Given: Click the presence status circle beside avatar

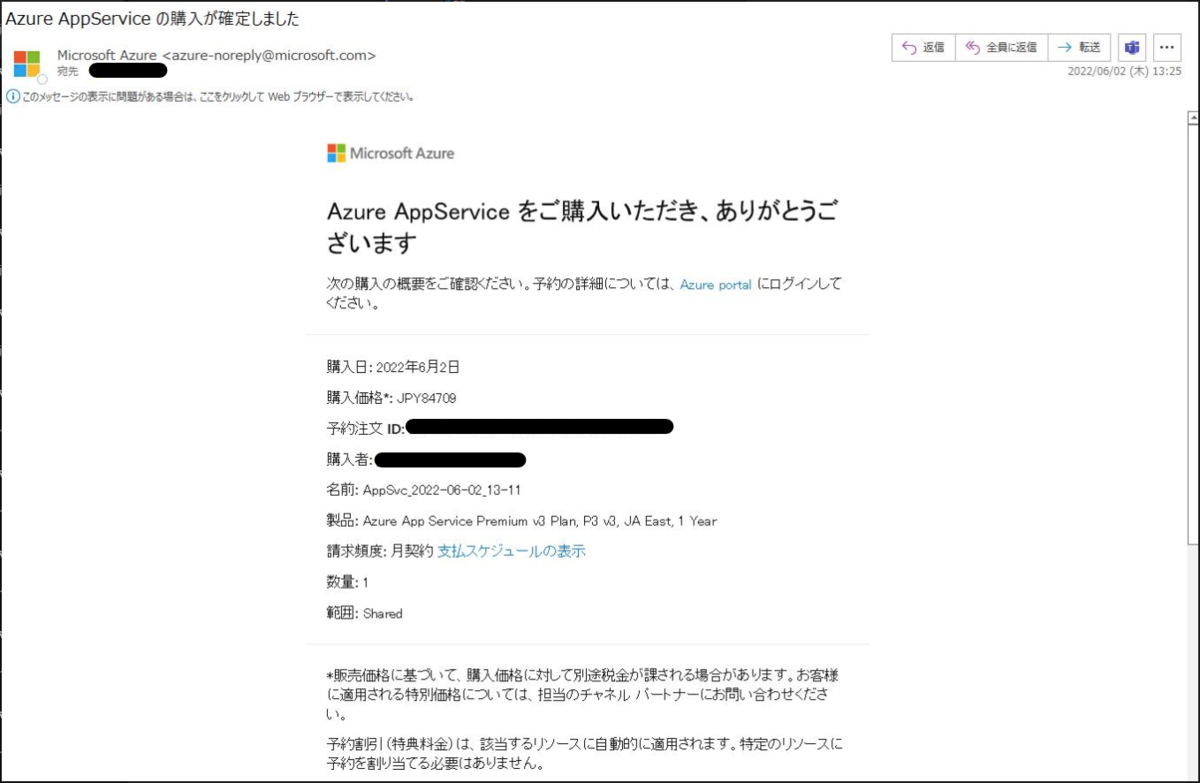Looking at the screenshot, I should (42, 79).
